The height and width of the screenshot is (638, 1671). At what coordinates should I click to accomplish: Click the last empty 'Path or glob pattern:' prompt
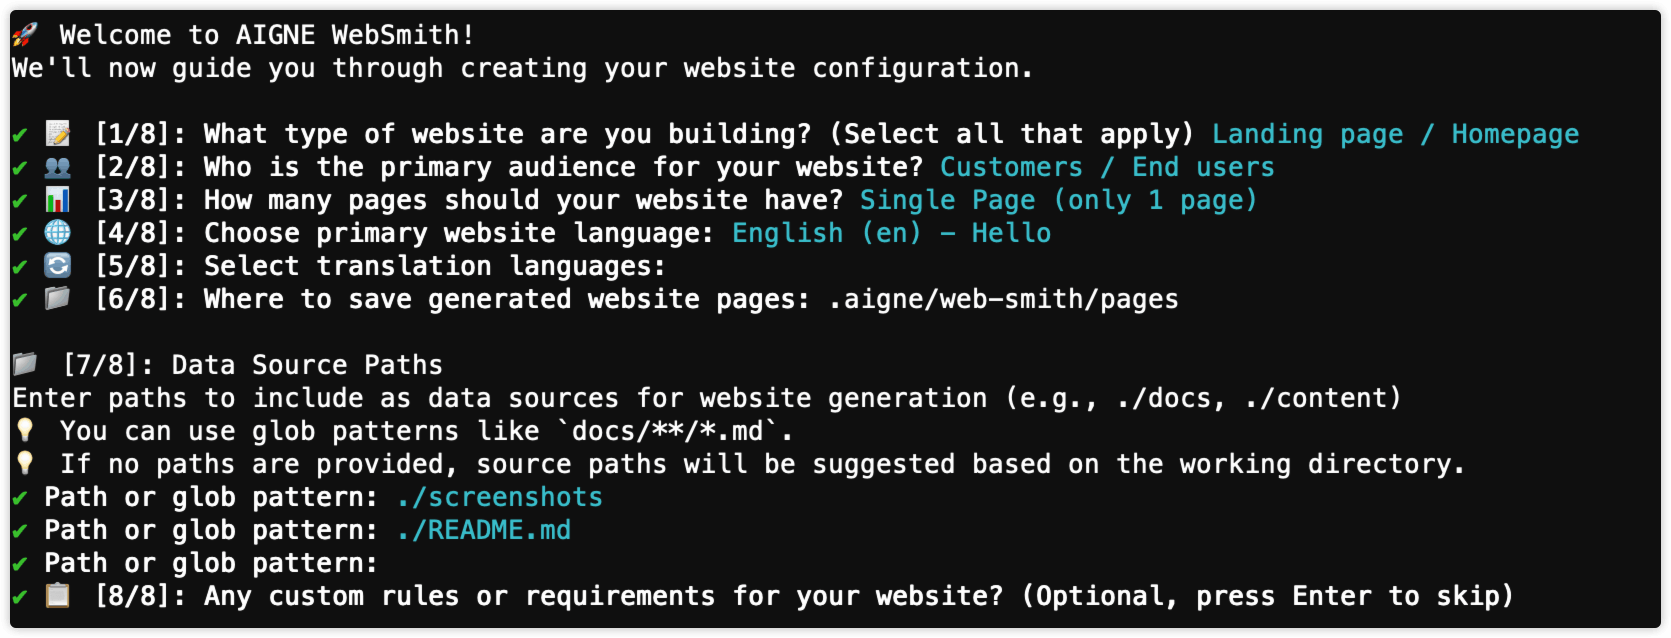[x=211, y=563]
